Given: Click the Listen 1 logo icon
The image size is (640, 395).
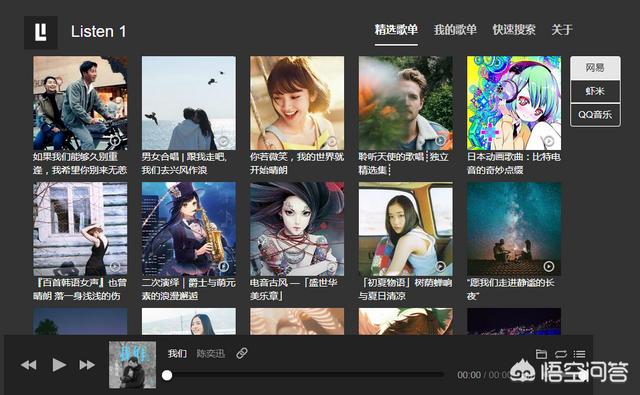Looking at the screenshot, I should tap(40, 33).
